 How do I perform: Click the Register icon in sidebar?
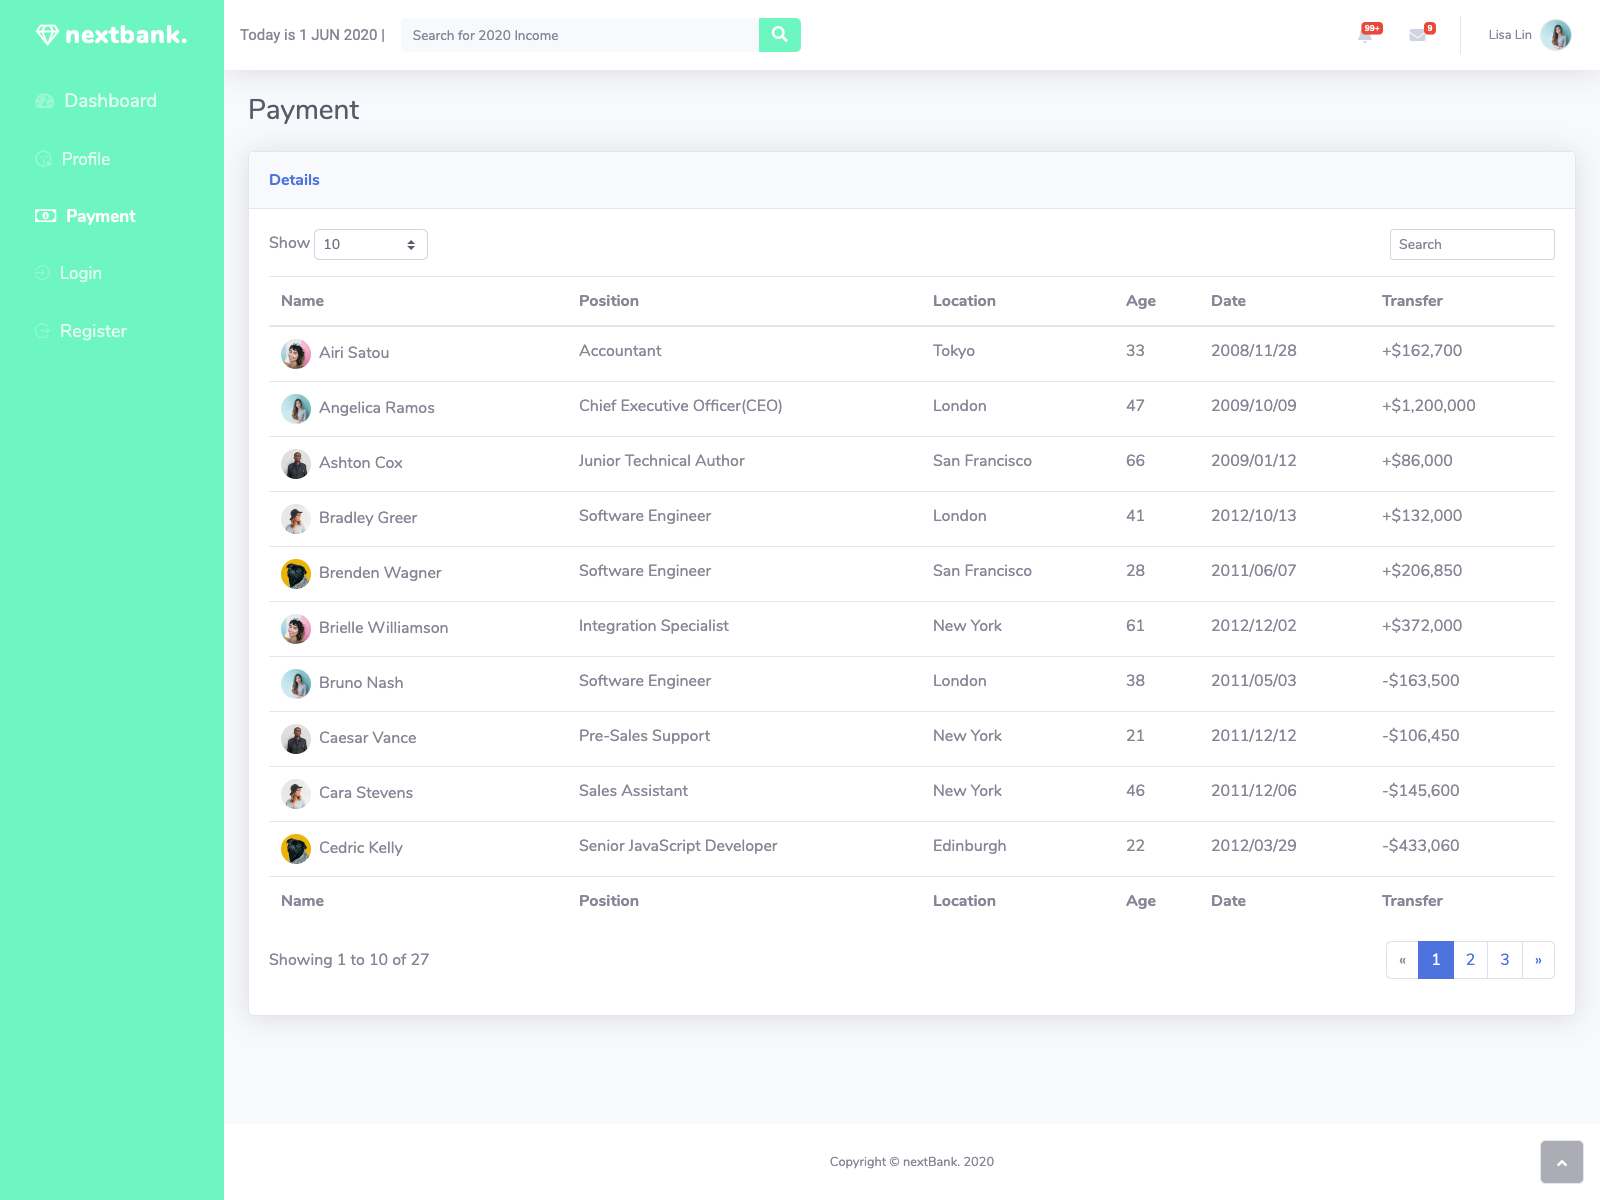42,331
